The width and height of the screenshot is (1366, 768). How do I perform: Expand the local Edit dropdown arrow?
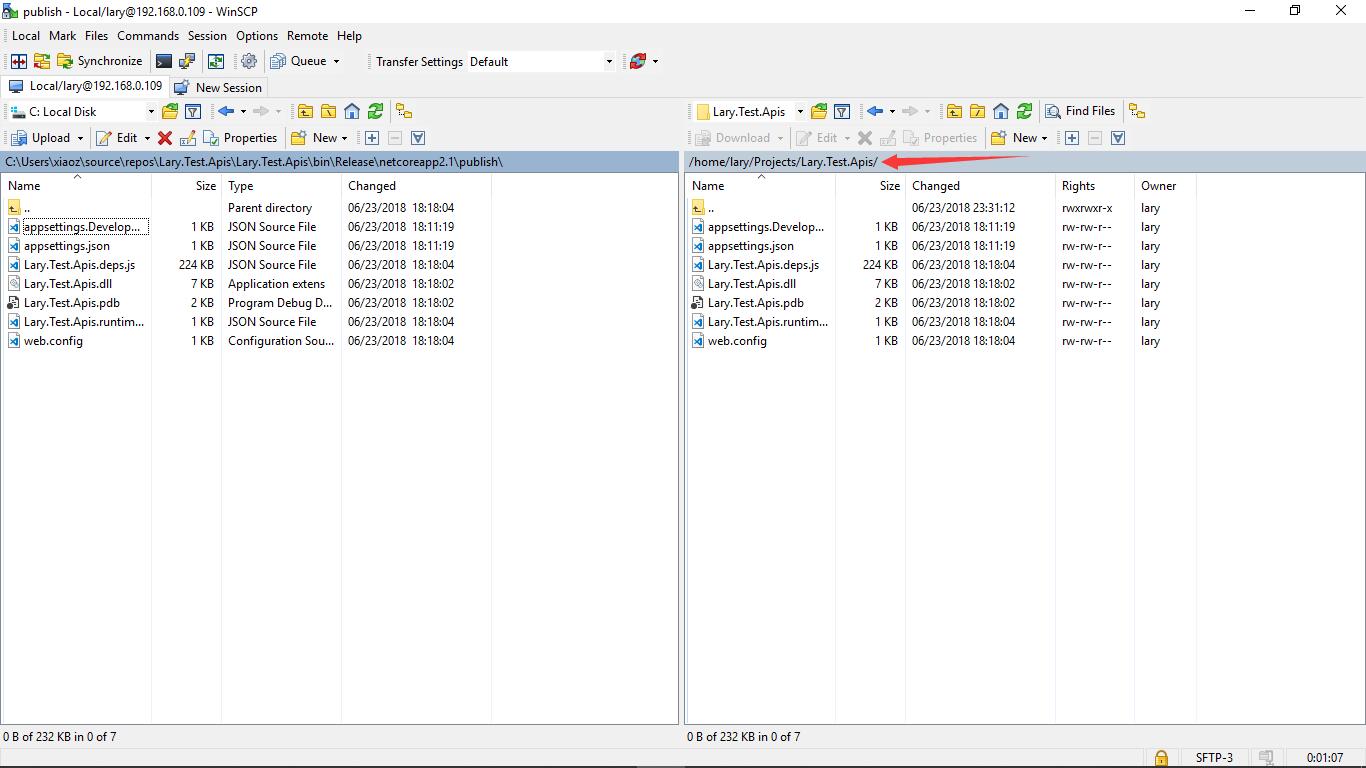click(x=147, y=138)
